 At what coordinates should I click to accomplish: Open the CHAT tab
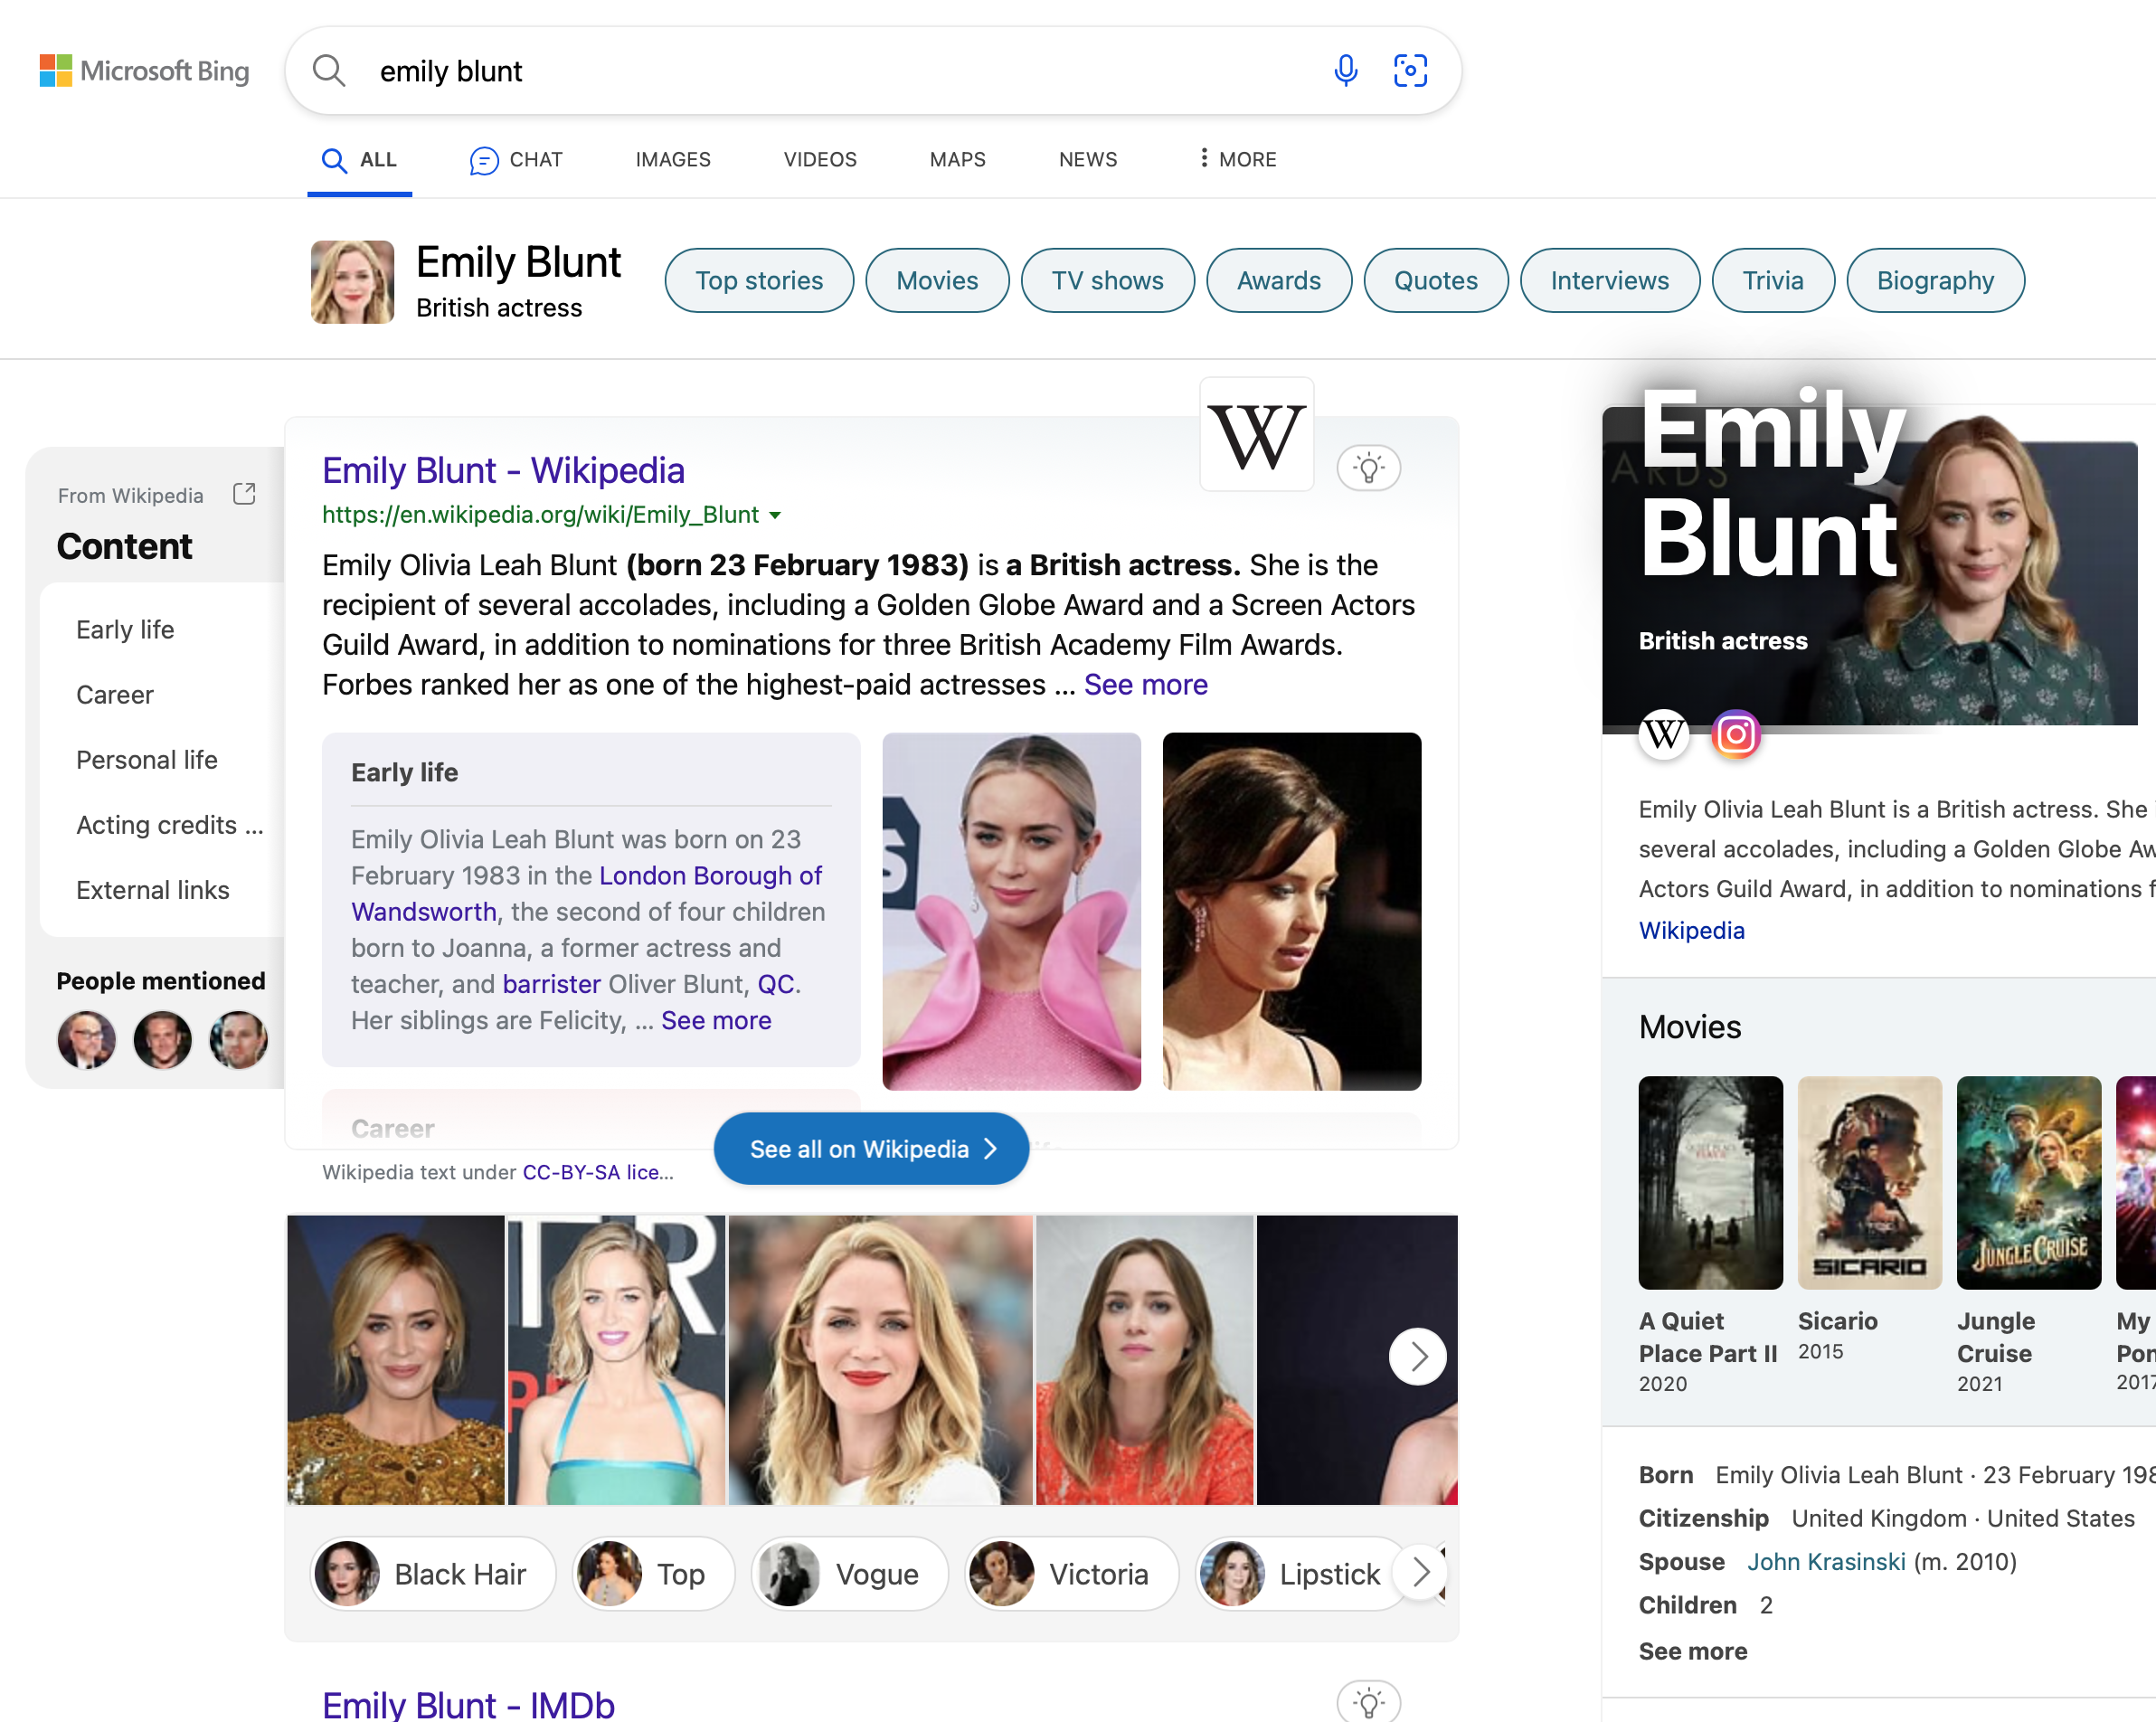click(x=516, y=159)
